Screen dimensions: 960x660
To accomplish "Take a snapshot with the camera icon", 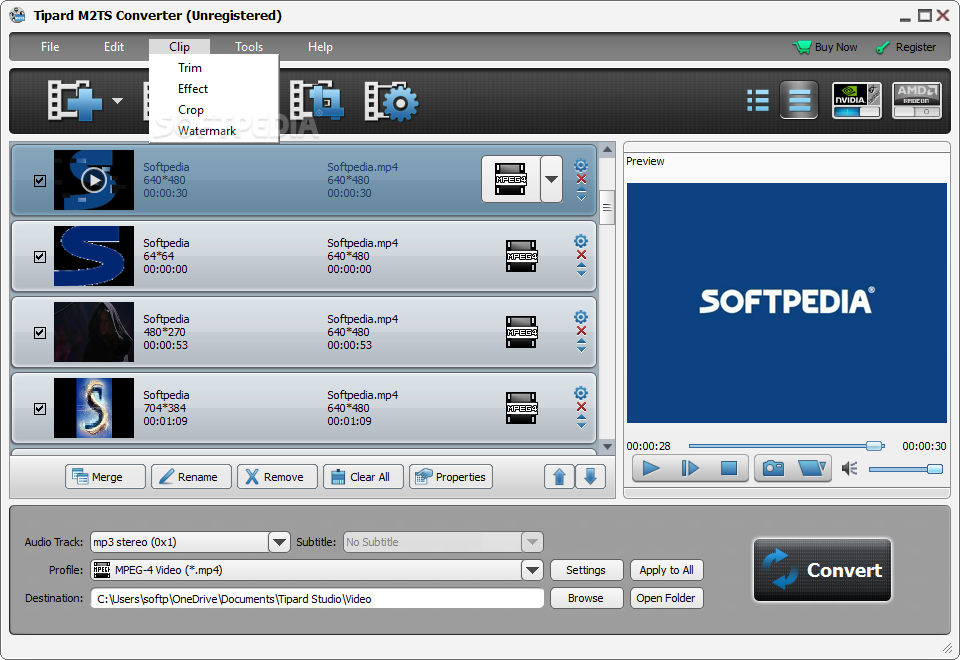I will pos(773,468).
